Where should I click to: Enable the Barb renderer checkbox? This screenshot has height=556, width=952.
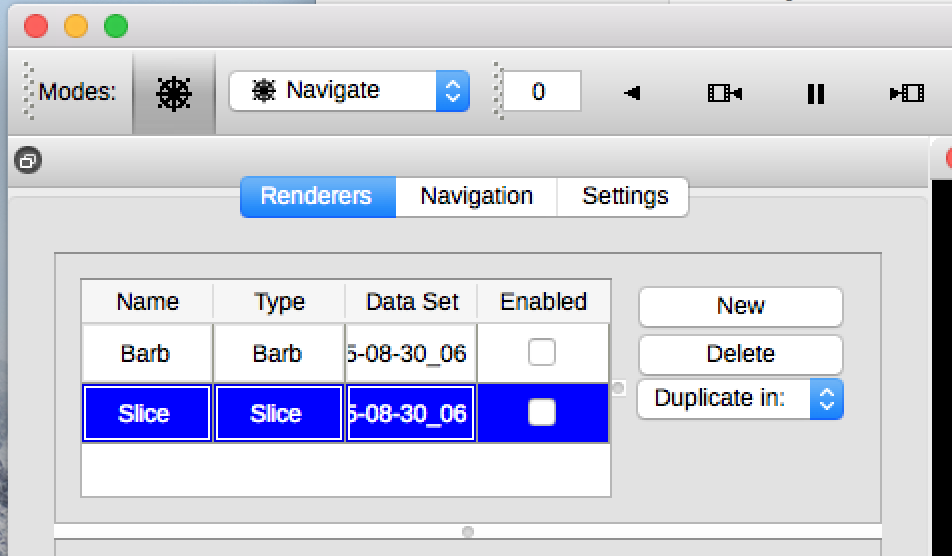pyautogui.click(x=541, y=352)
